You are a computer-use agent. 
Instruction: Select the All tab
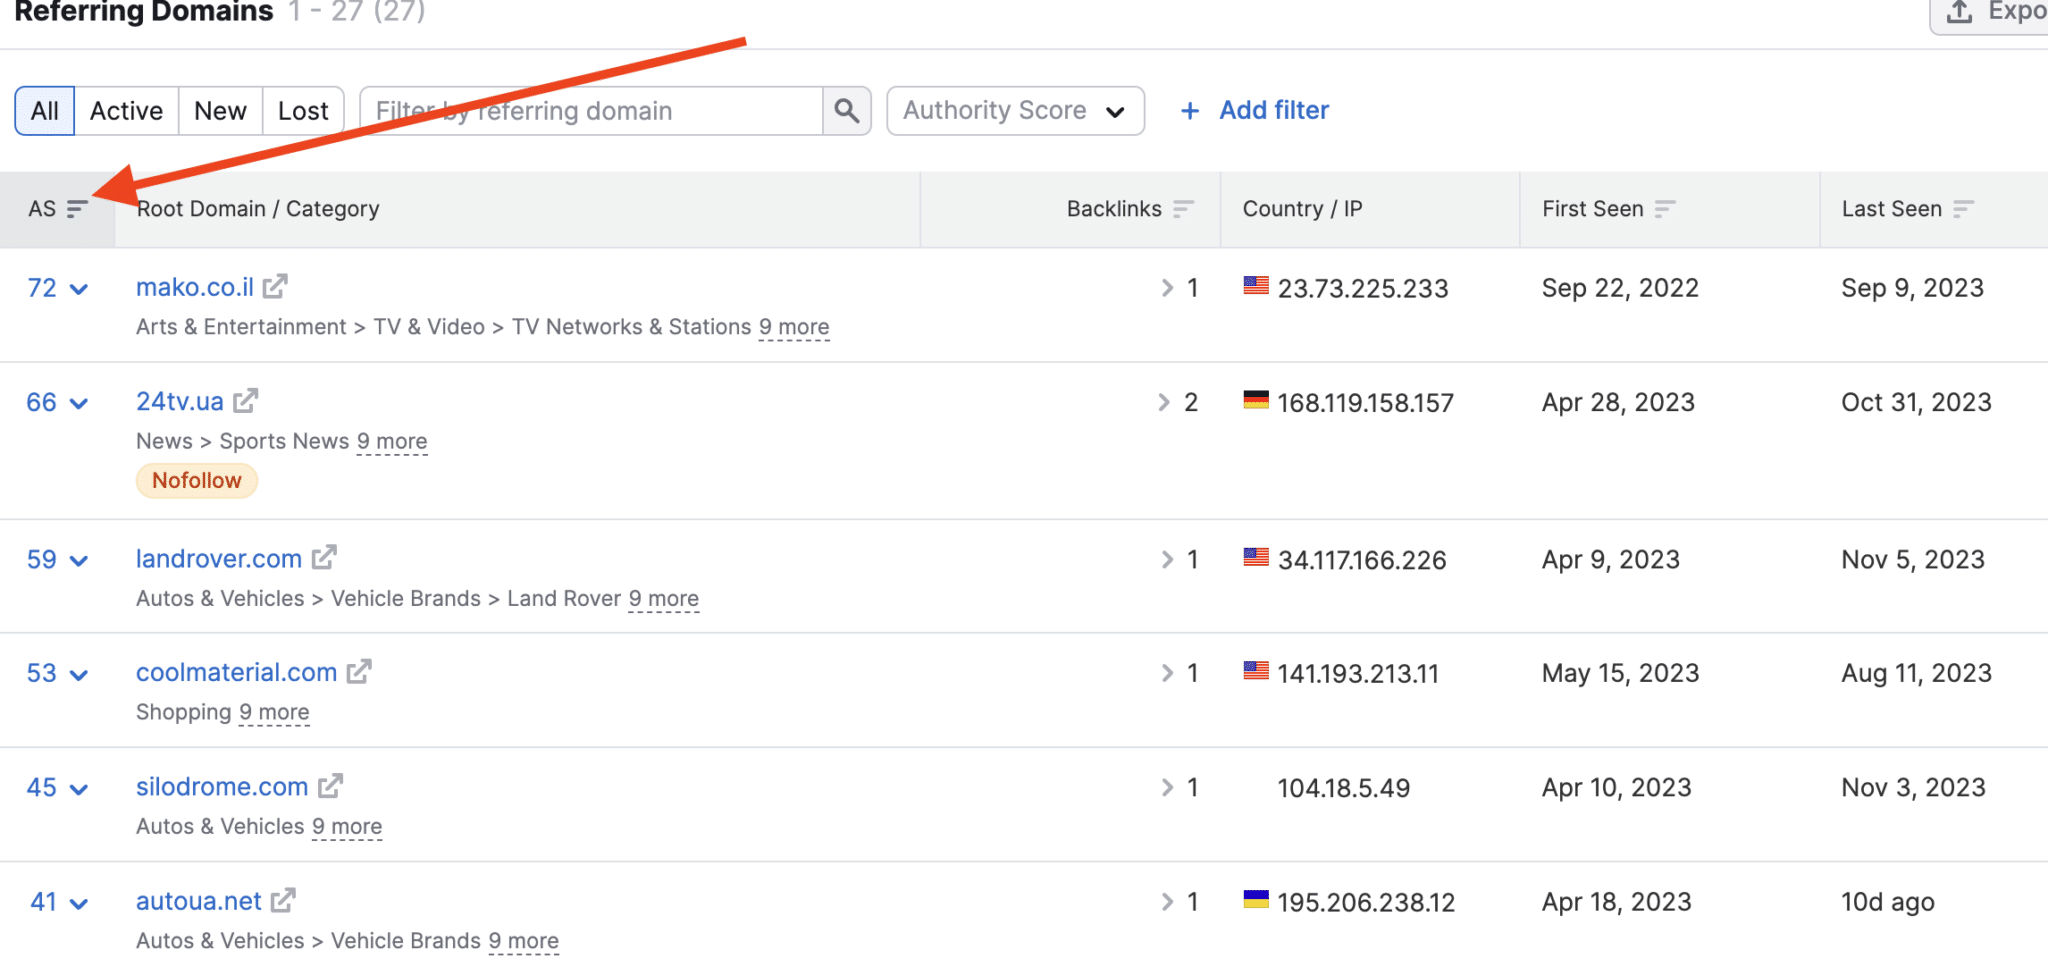click(x=45, y=110)
